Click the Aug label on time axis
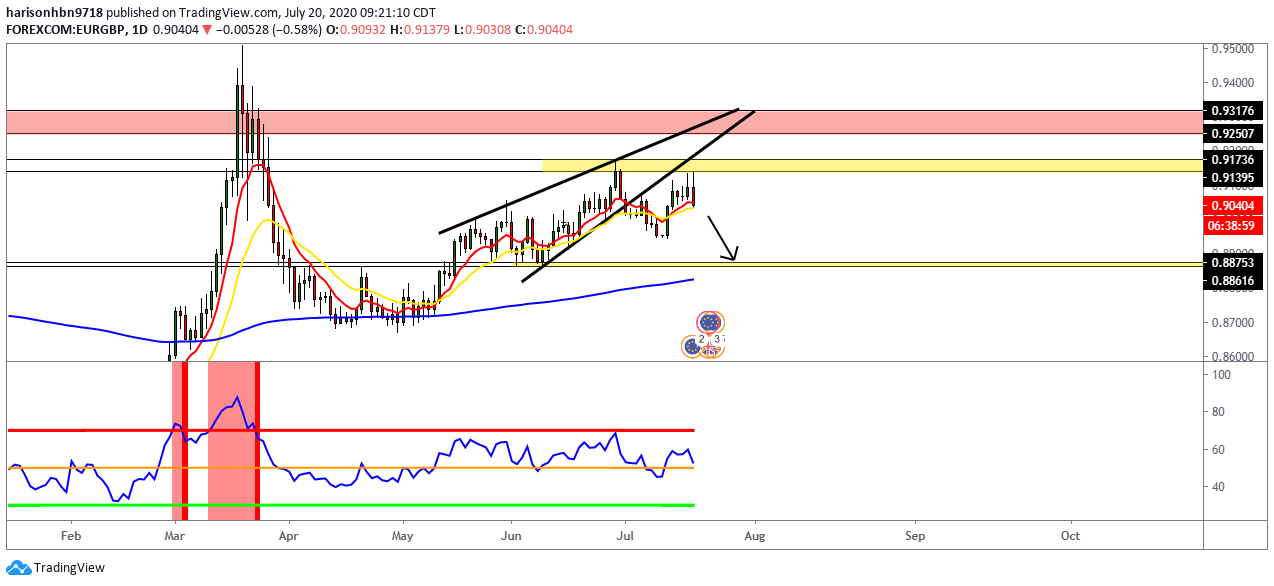 (755, 536)
